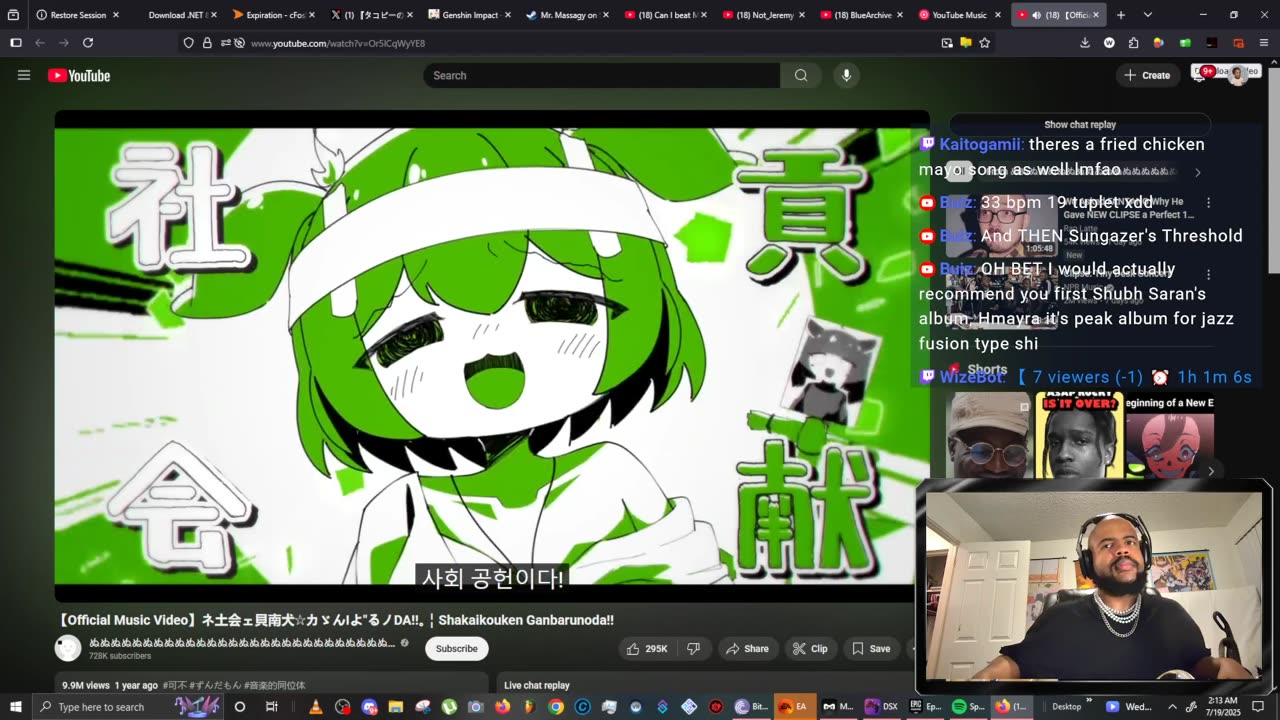This screenshot has height=720, width=1280.
Task: Click the YouTube search magnifier button
Action: coord(801,75)
